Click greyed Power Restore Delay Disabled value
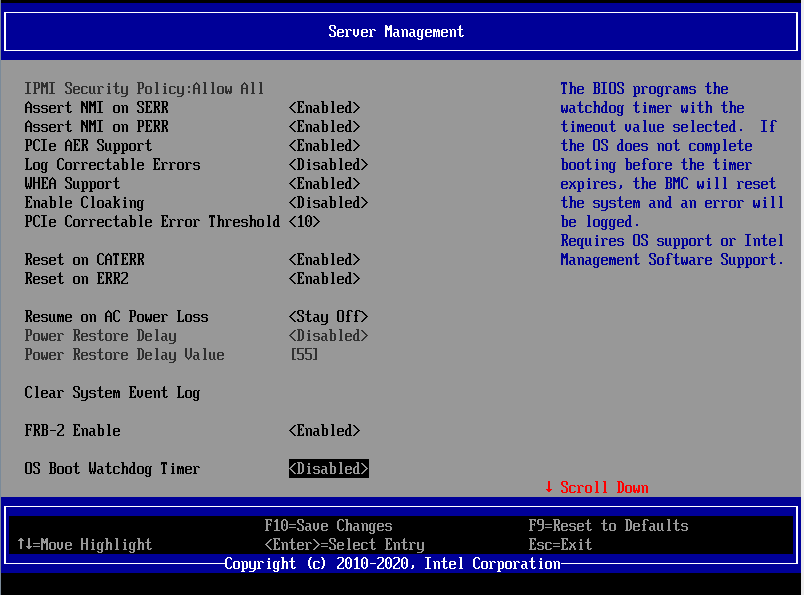Screen dimensions: 804x595 click(328, 335)
